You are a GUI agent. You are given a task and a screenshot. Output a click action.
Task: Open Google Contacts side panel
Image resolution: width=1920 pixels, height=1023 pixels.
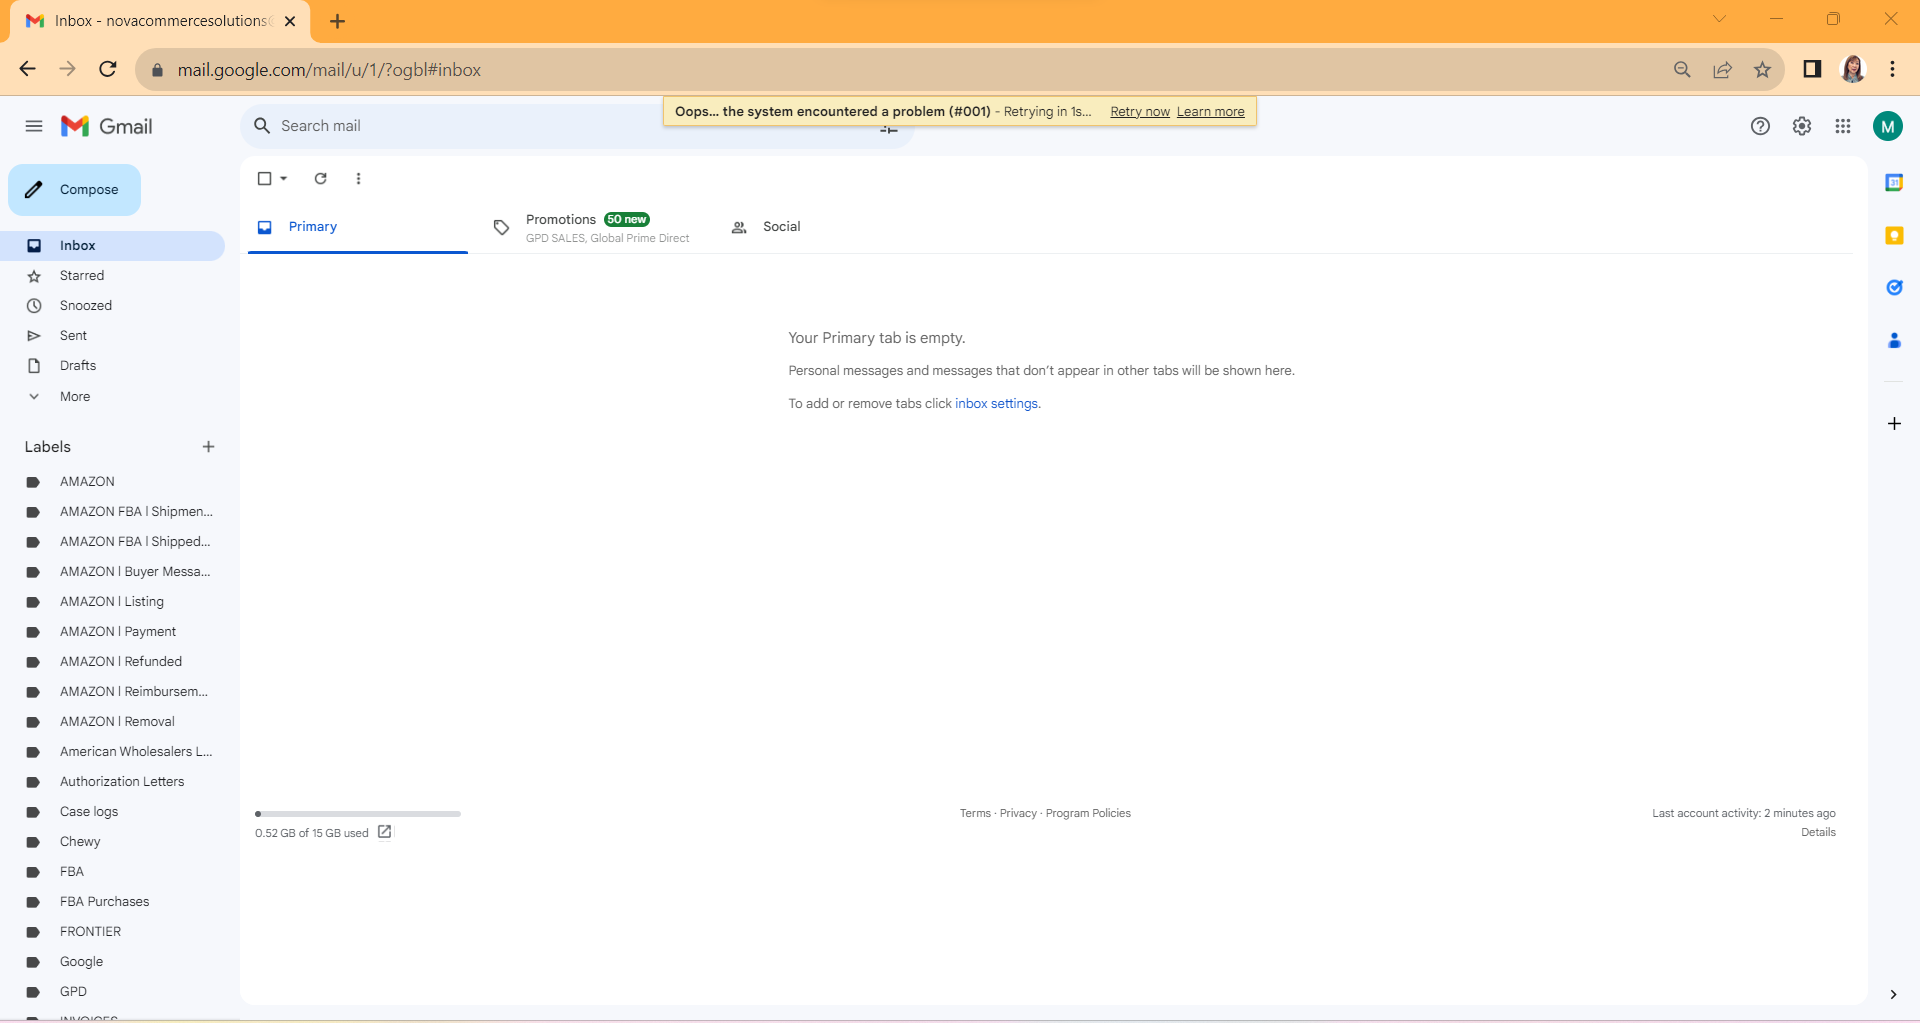pos(1894,341)
